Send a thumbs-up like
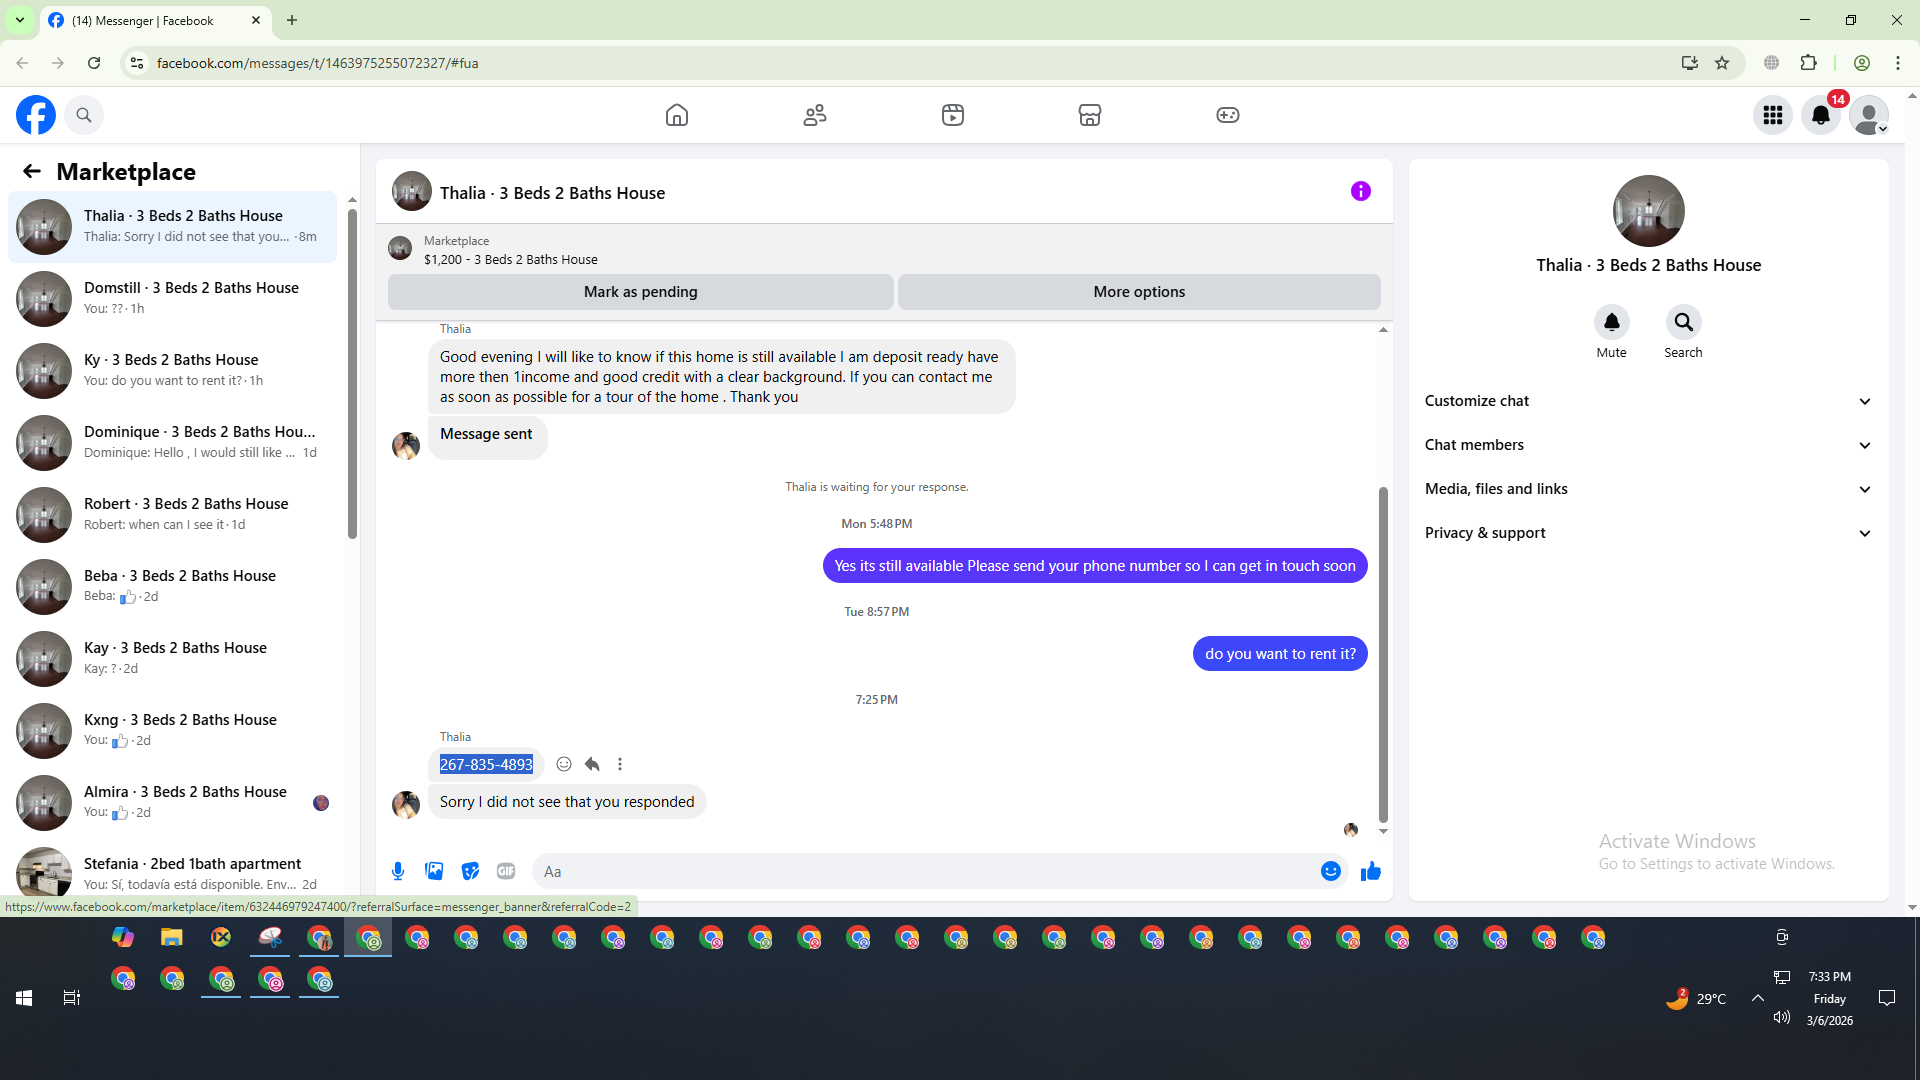The height and width of the screenshot is (1080, 1920). point(1370,871)
